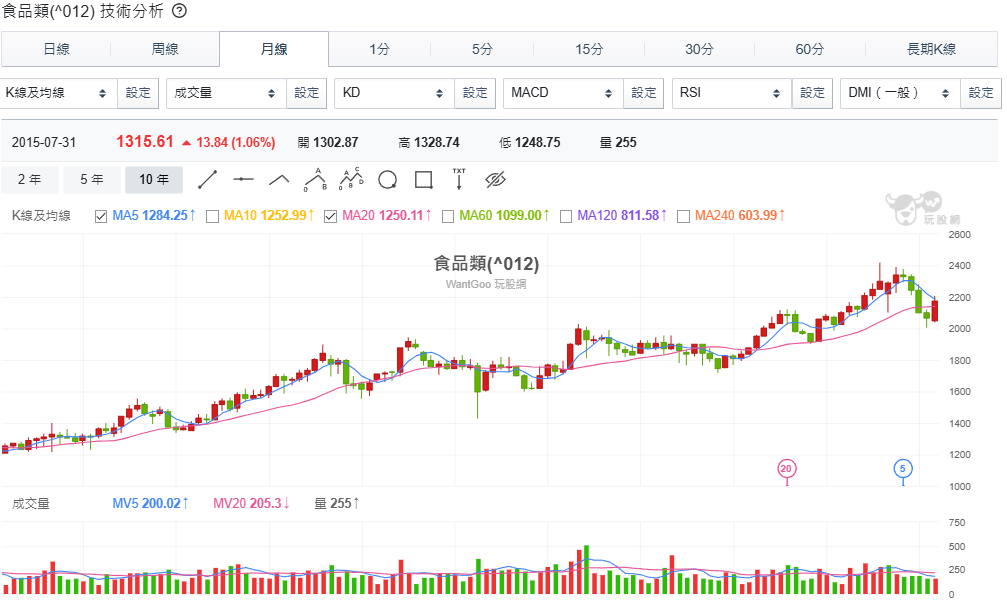Choose the 0-A-B wave pattern tool
The height and width of the screenshot is (603, 1007).
pos(315,179)
